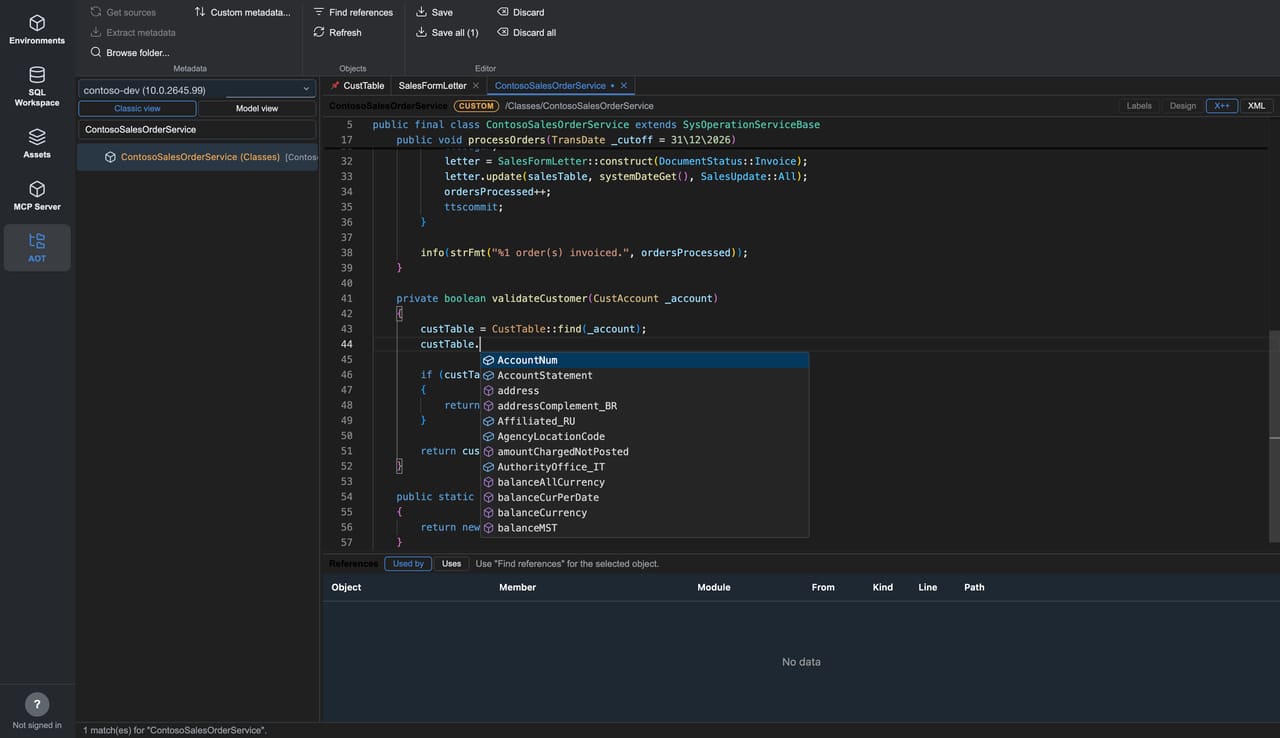Sort by Kind column header

[882, 587]
